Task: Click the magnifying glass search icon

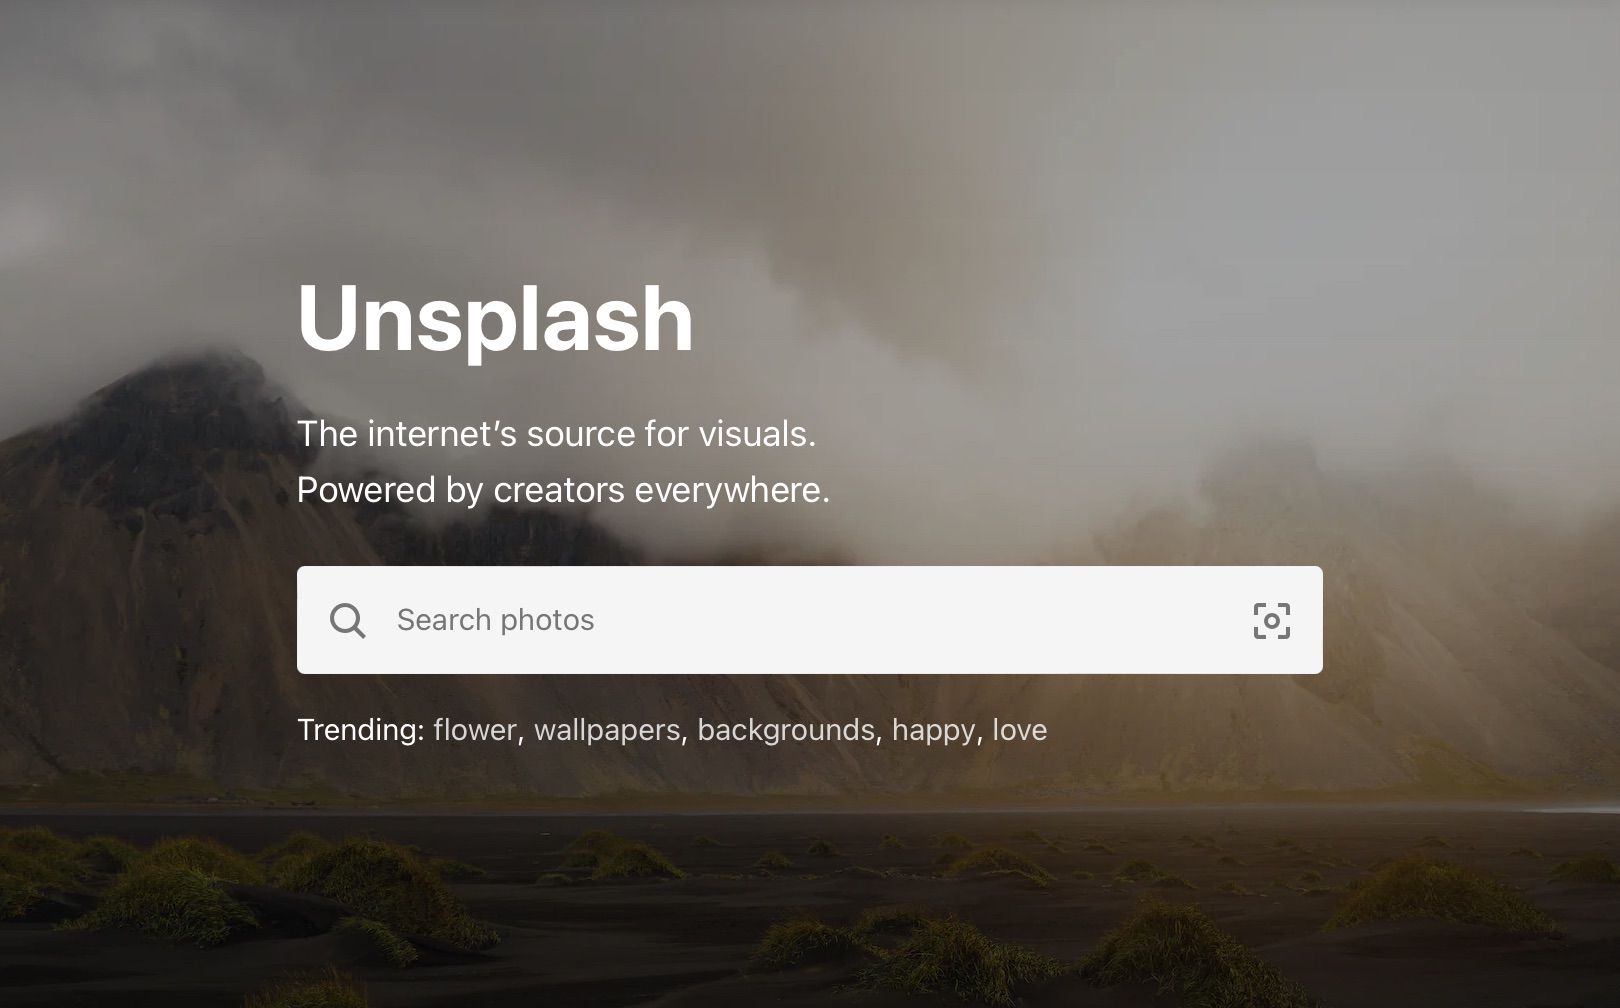Action: (348, 621)
